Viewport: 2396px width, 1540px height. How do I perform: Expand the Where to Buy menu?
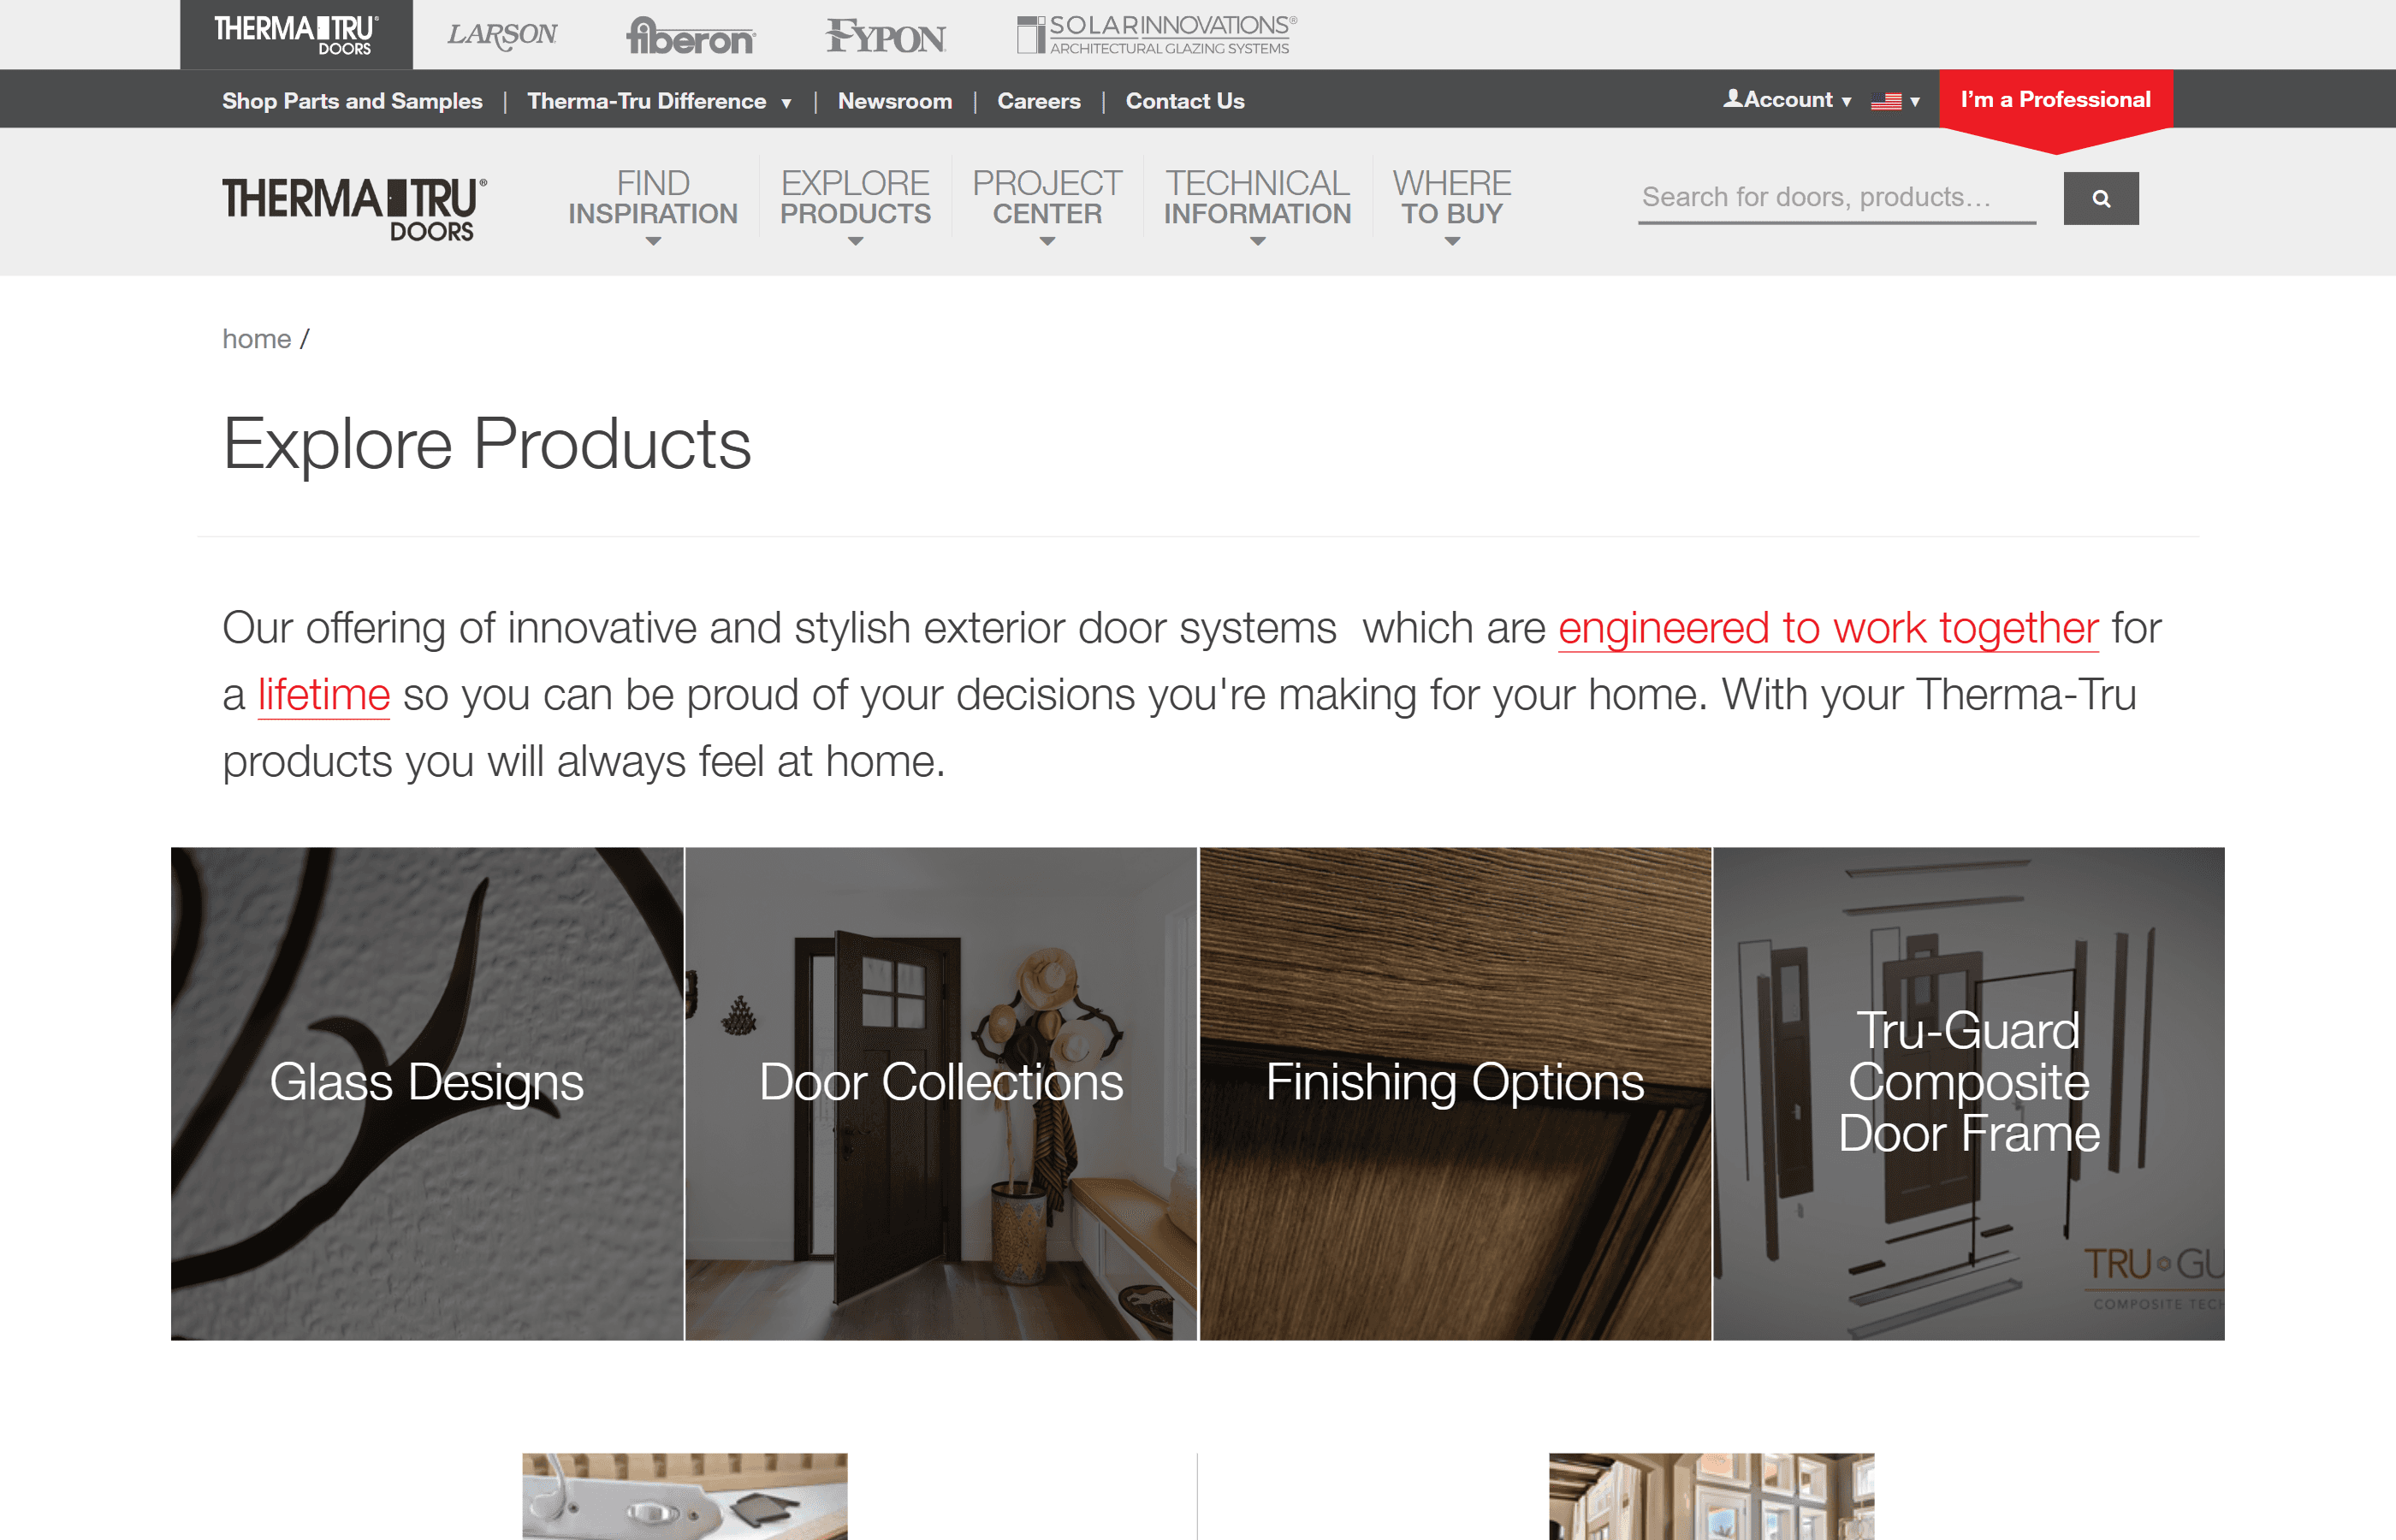(1451, 200)
